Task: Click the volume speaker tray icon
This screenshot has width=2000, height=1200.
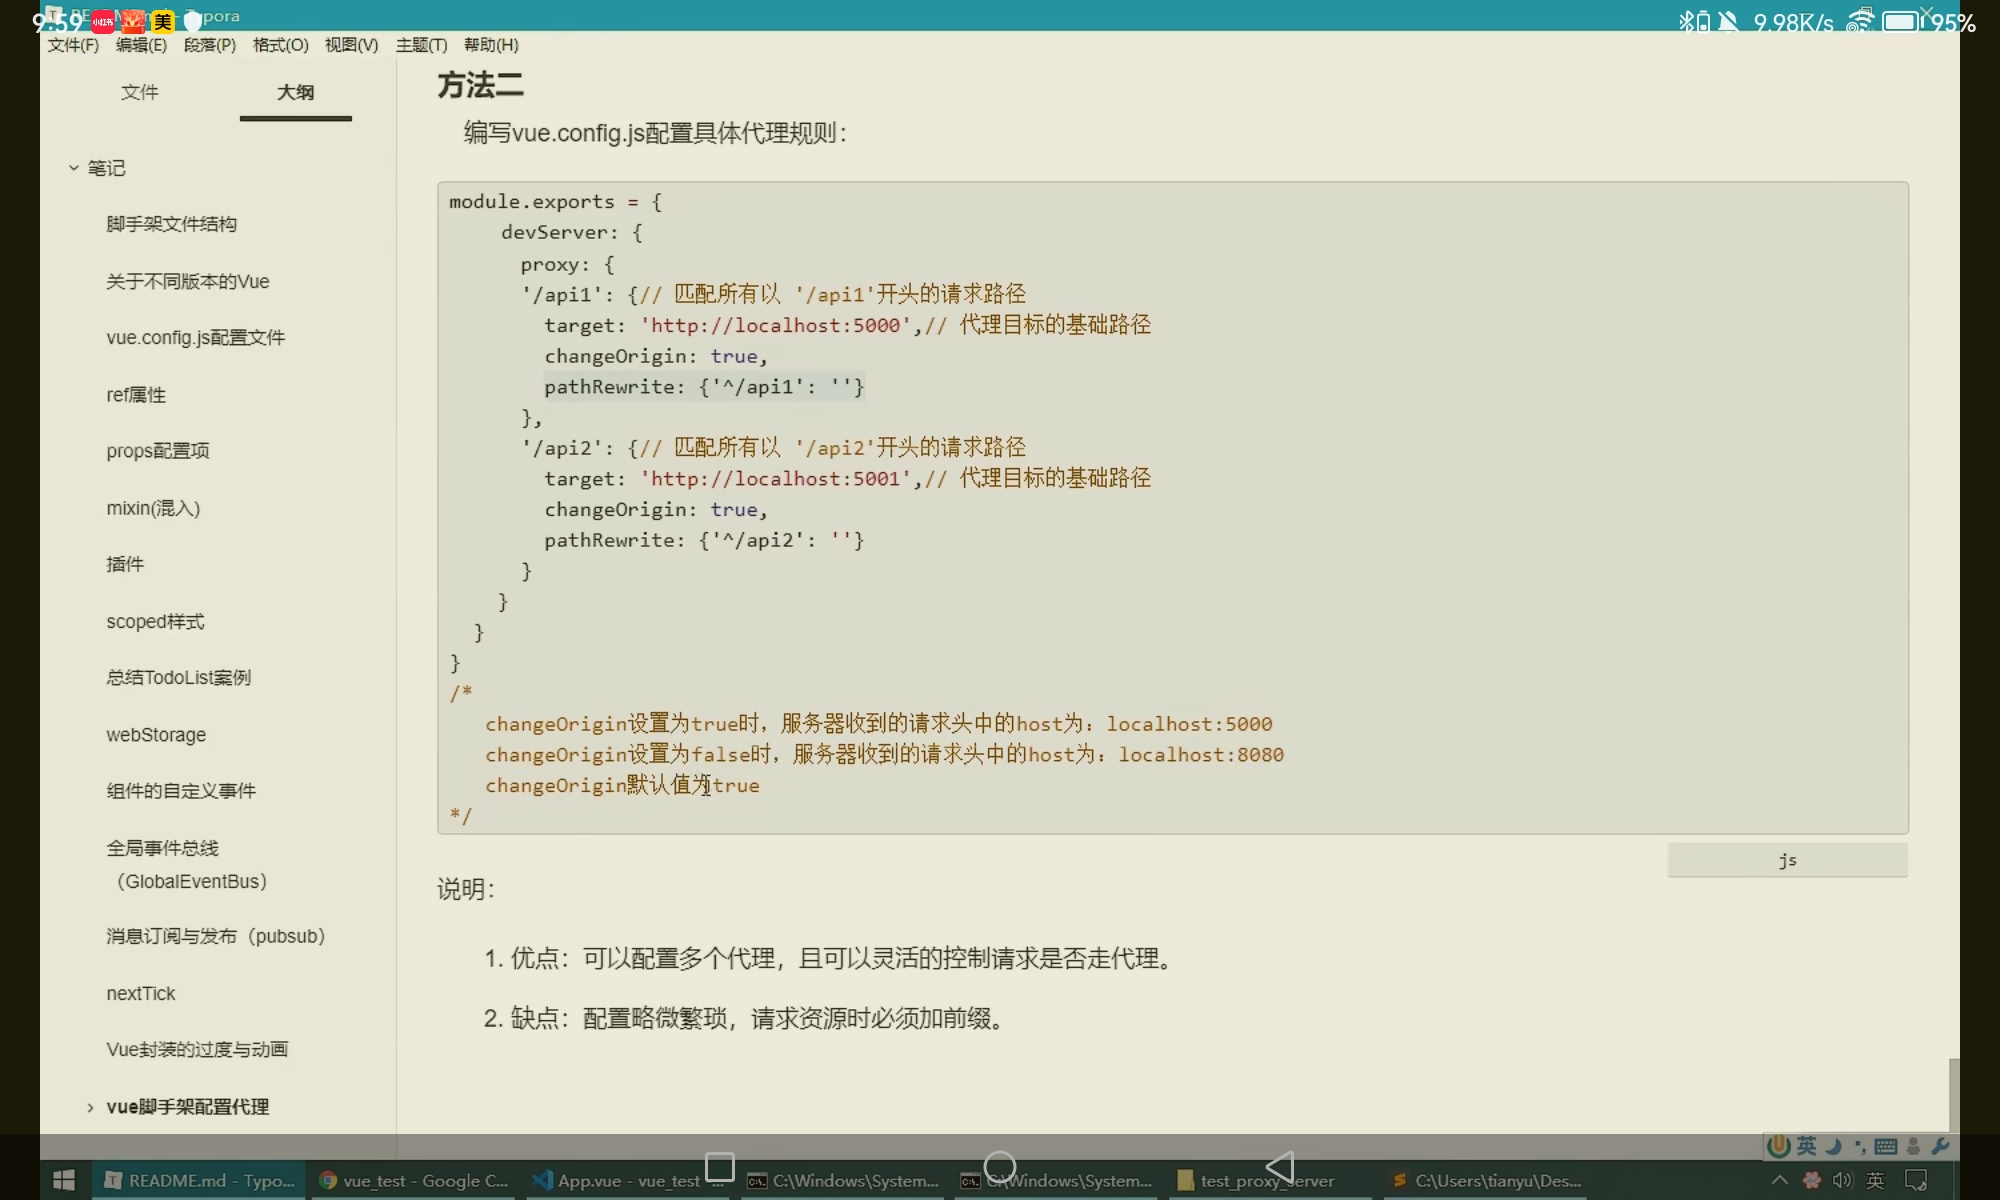Action: click(x=1842, y=1181)
